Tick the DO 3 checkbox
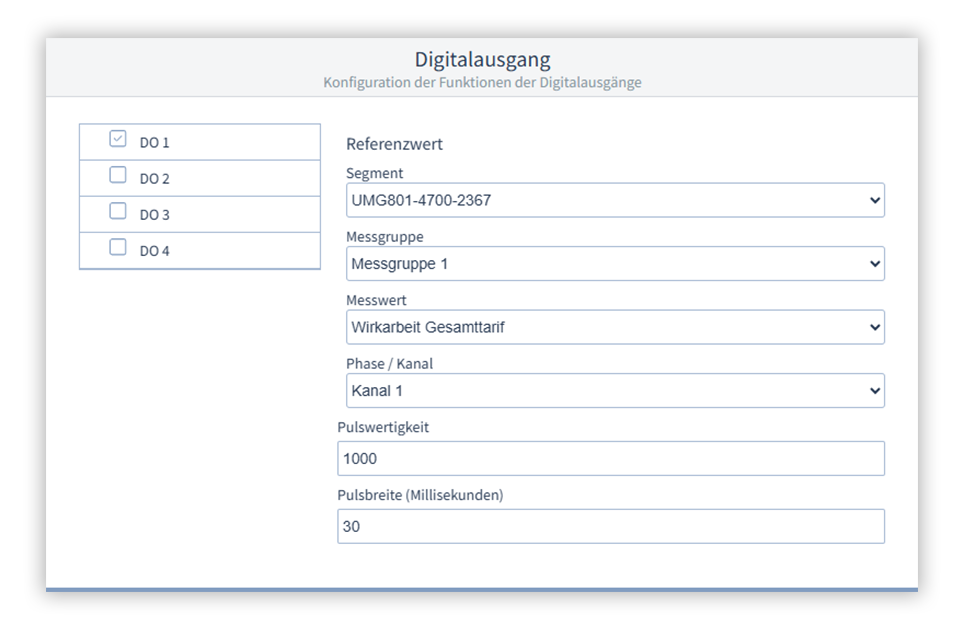This screenshot has width=963, height=630. 118,212
